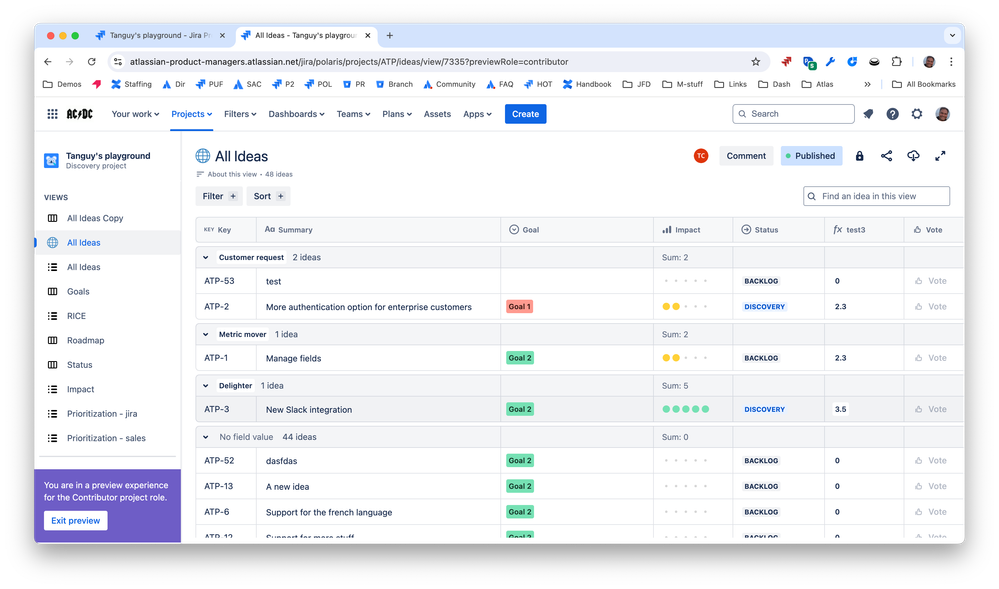This screenshot has width=999, height=589.
Task: Vote on ATP-53 test idea
Action: pos(931,281)
